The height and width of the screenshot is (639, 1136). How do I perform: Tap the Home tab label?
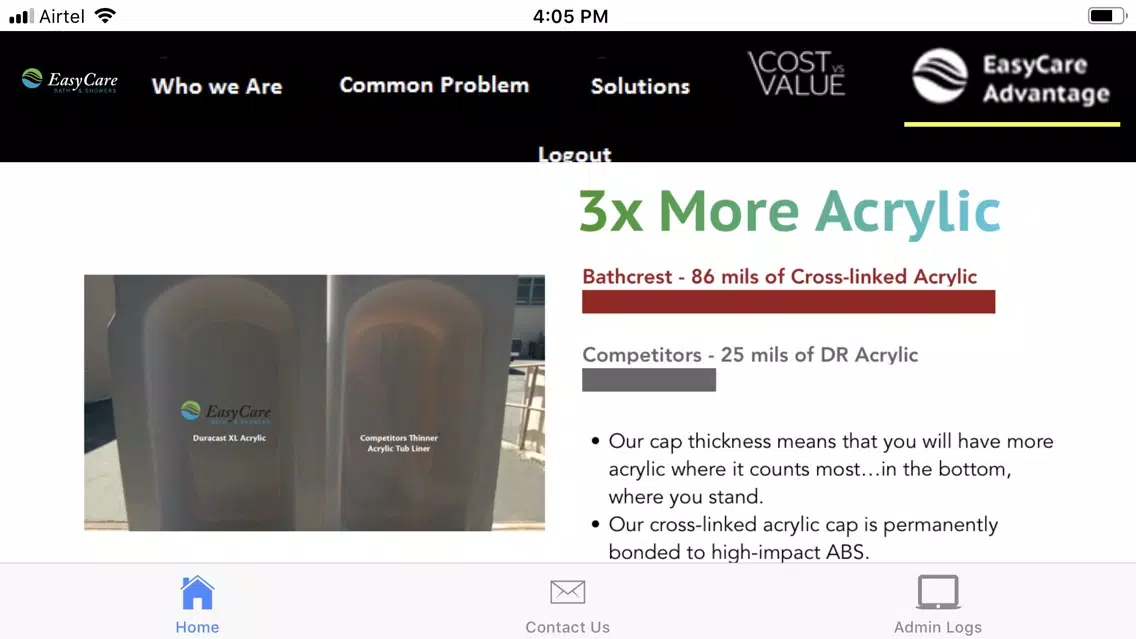pyautogui.click(x=197, y=627)
